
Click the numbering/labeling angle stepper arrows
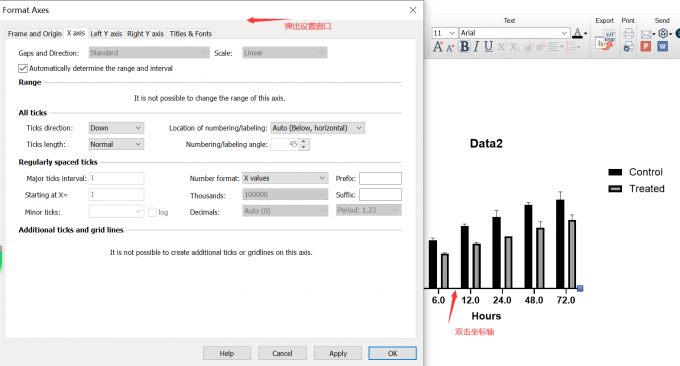304,144
